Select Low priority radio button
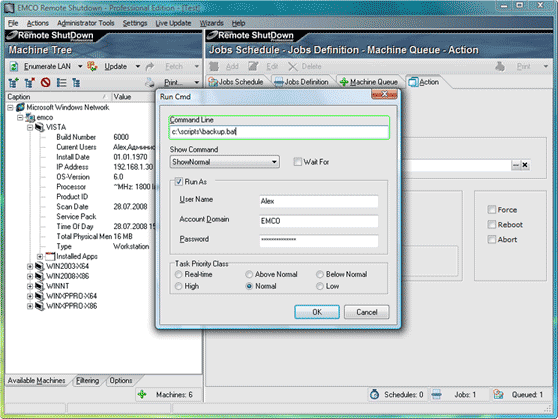The image size is (558, 419). [320, 286]
